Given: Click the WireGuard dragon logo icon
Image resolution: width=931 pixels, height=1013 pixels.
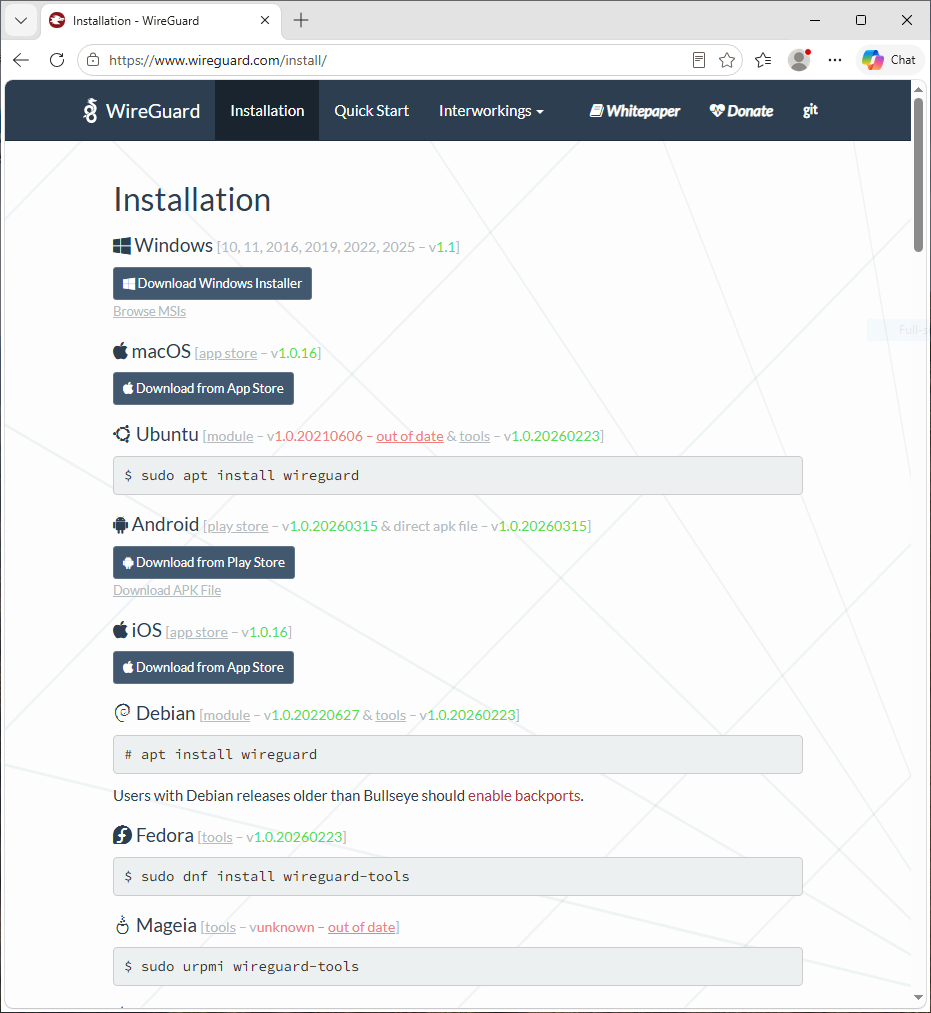Looking at the screenshot, I should pyautogui.click(x=90, y=110).
